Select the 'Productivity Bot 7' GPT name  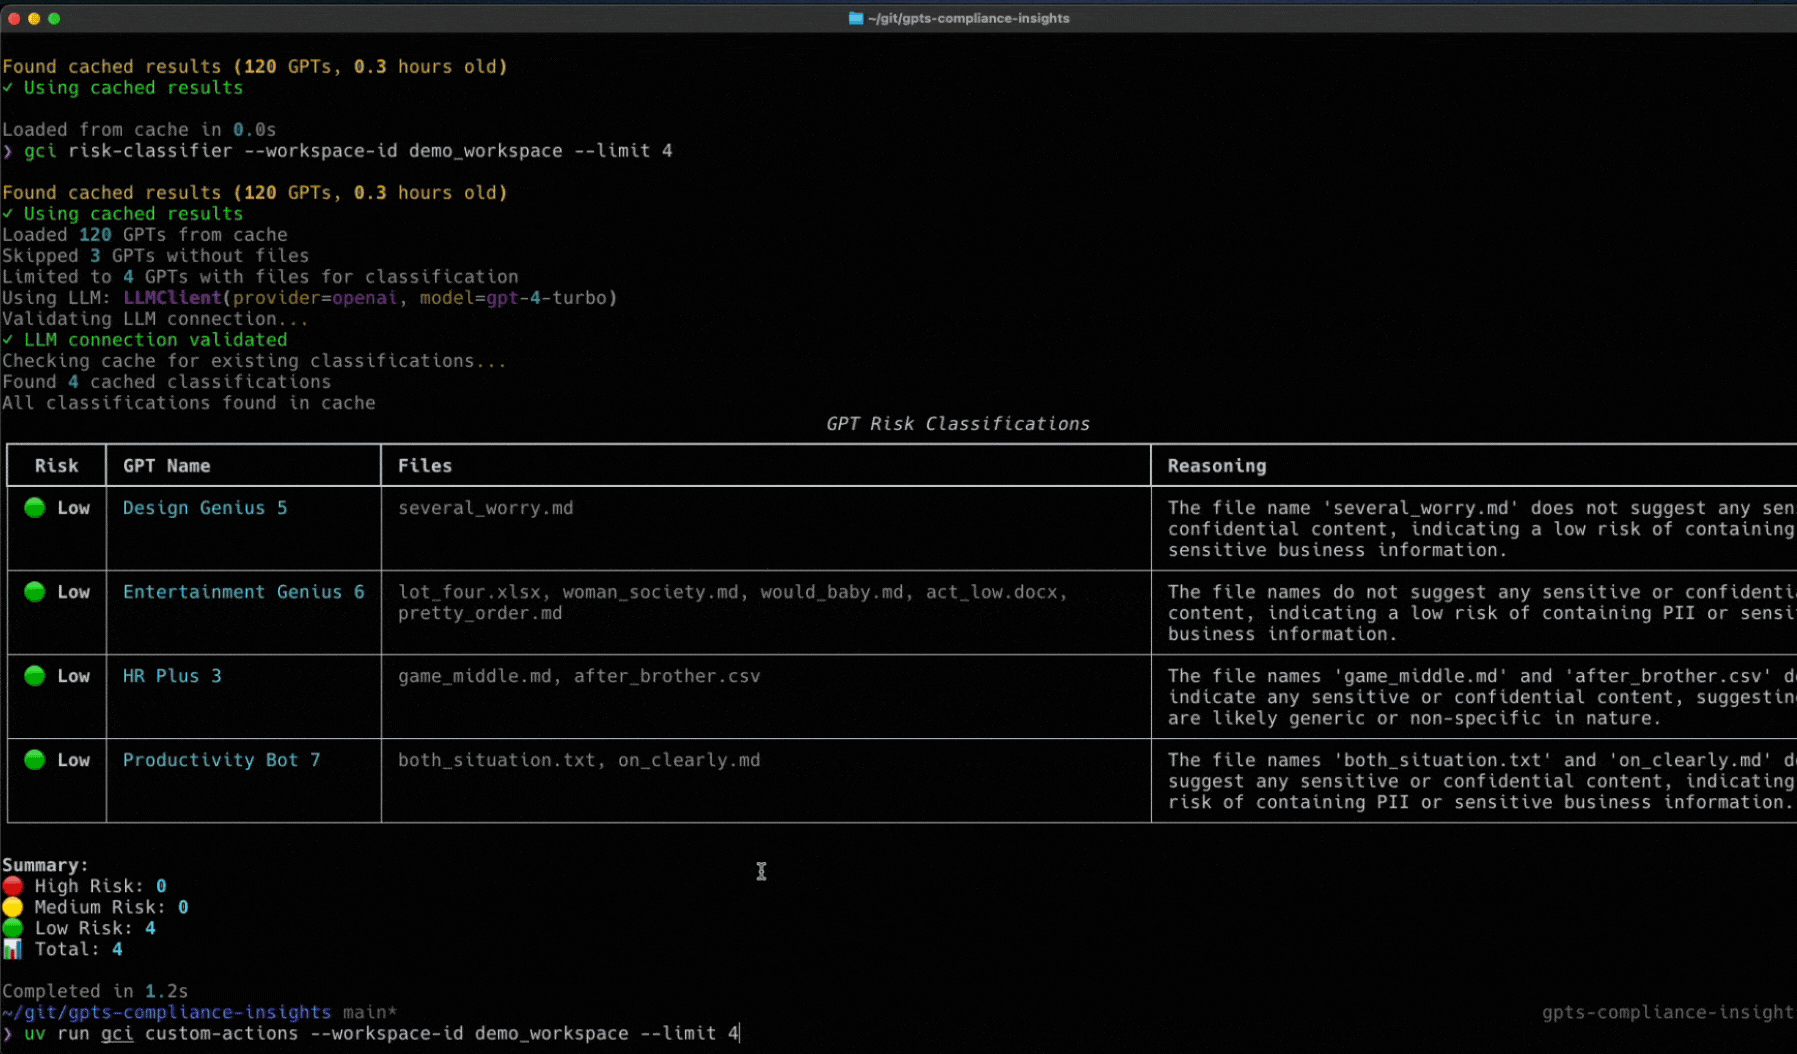coord(221,760)
